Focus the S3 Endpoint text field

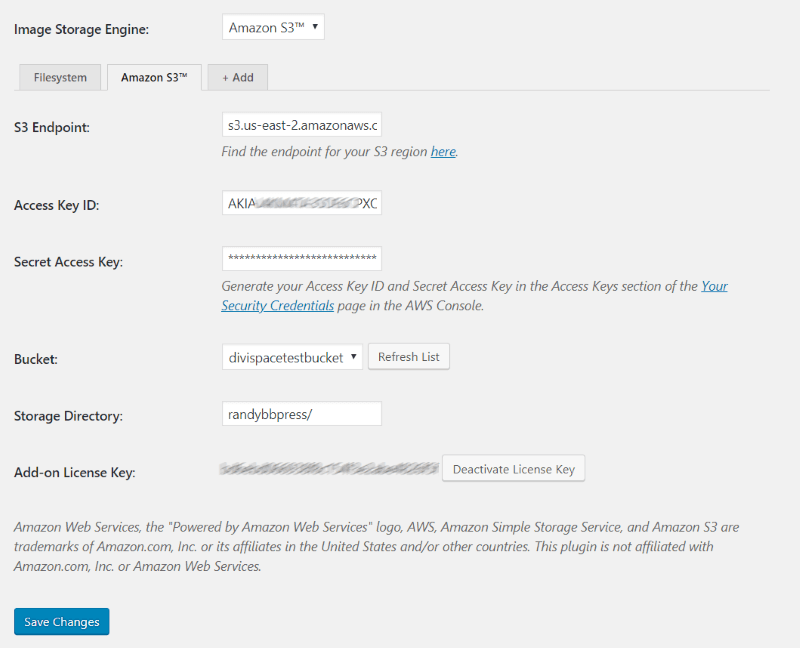[x=301, y=125]
